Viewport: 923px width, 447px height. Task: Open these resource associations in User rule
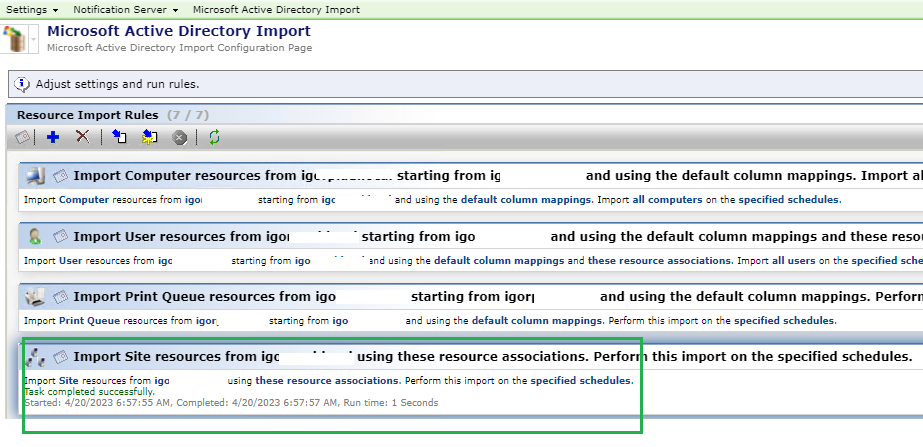660,260
